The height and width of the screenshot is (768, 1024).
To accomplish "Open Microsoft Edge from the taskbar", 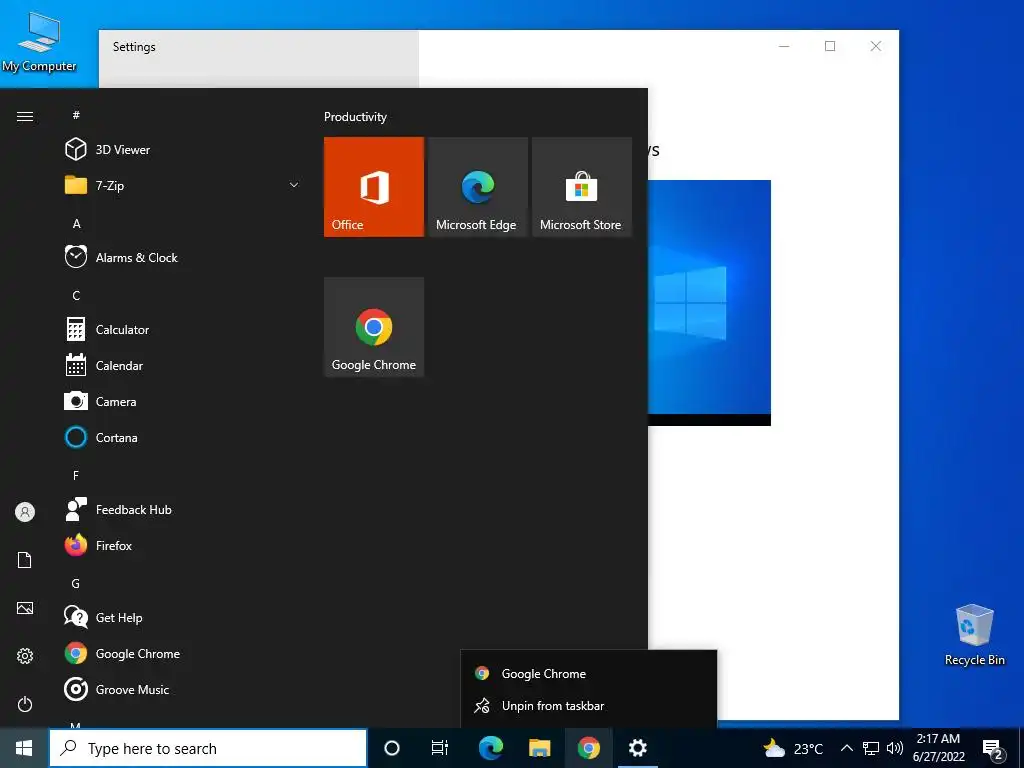I will (x=490, y=748).
